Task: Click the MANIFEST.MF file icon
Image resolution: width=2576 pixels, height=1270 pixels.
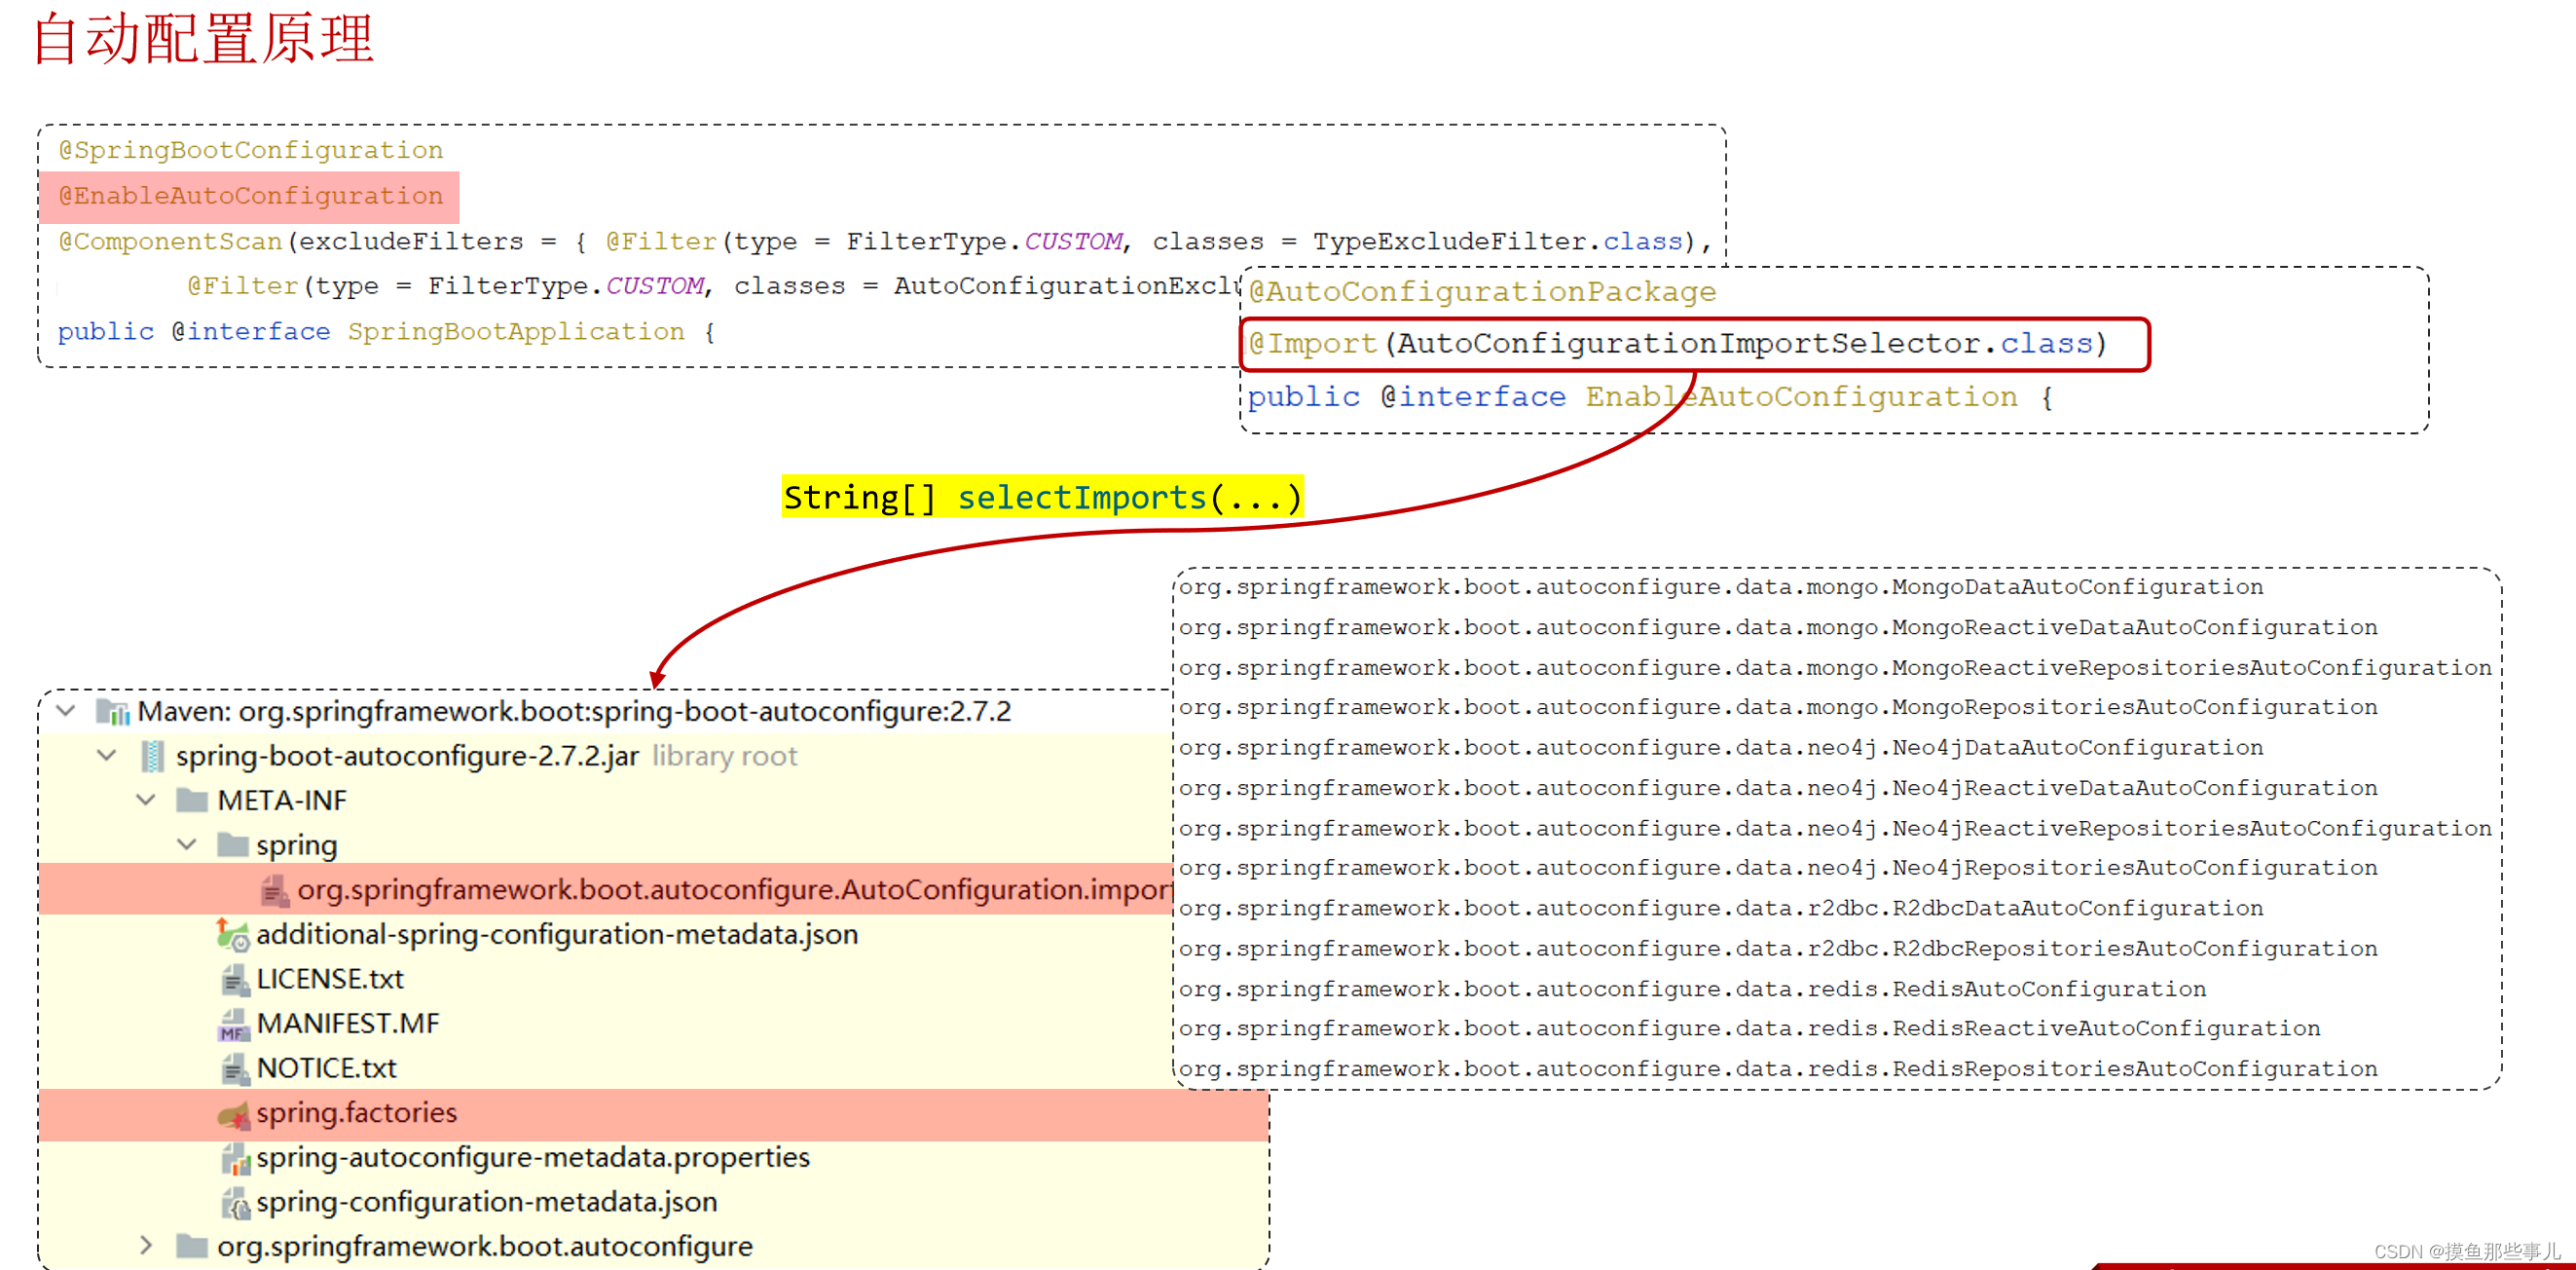Action: [233, 1024]
